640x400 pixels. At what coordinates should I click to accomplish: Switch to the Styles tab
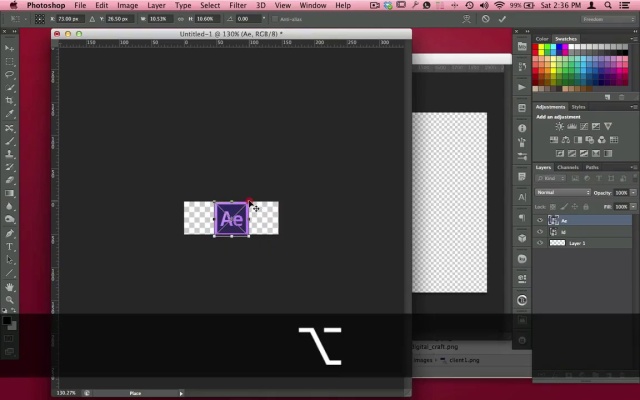[x=578, y=107]
